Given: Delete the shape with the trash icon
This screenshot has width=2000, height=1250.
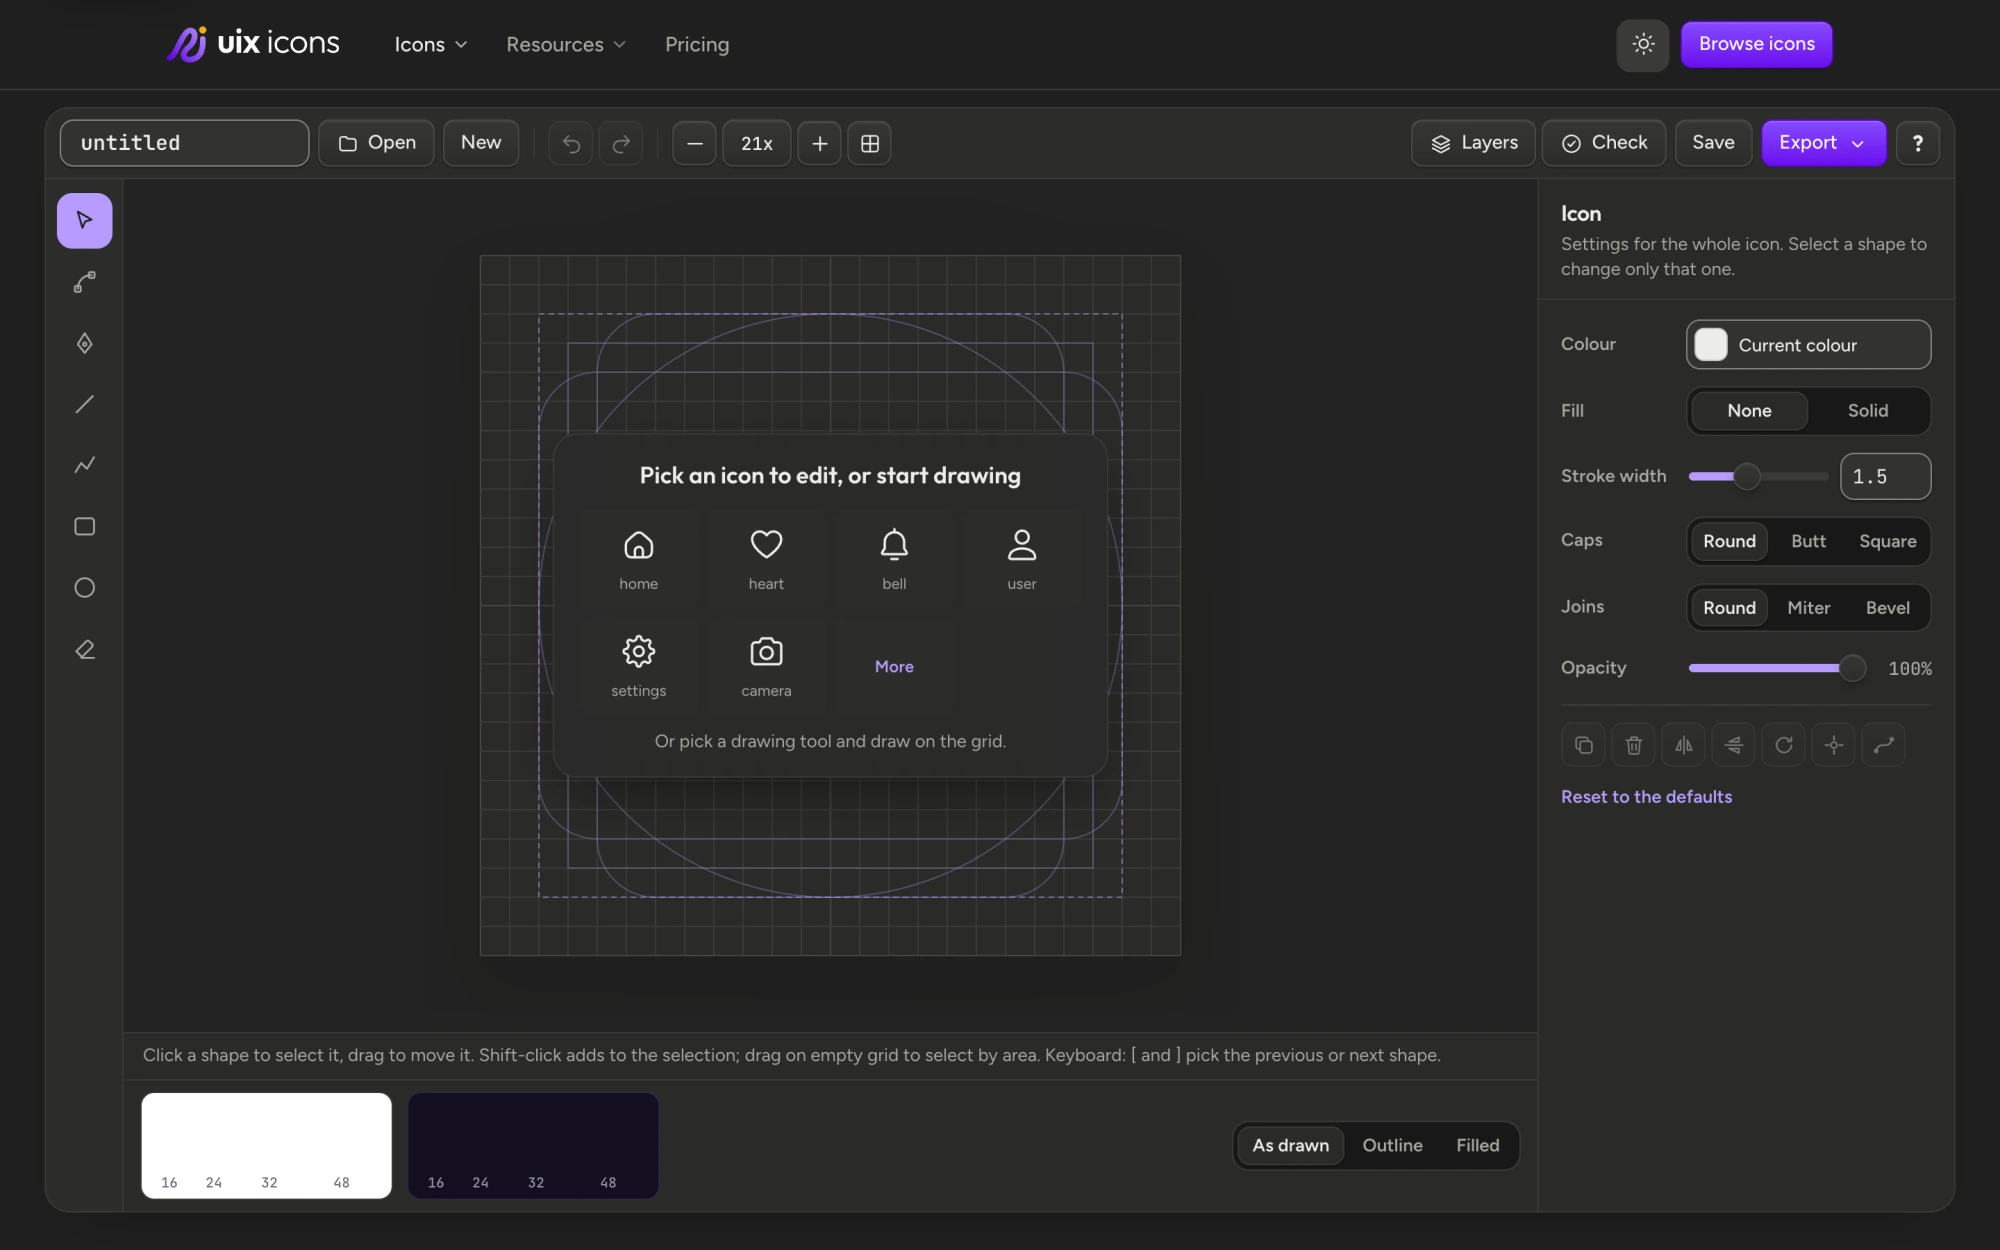Looking at the screenshot, I should coord(1634,745).
